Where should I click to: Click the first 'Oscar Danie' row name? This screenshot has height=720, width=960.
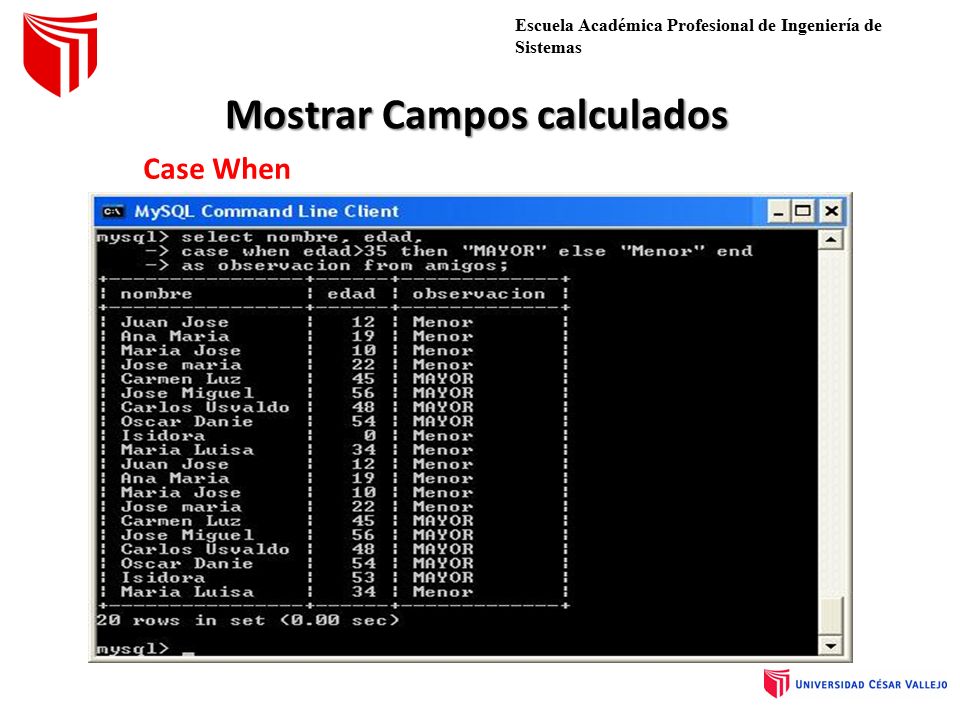coord(187,421)
